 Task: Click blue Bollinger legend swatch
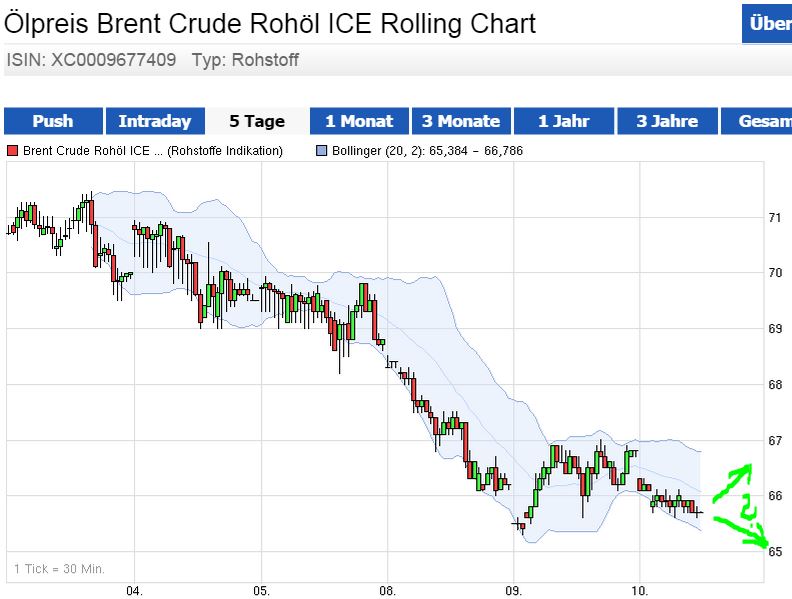321,151
